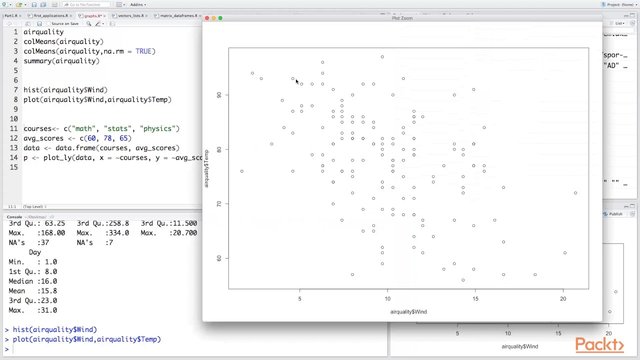Switch to matrix_dataframes.R tab
The width and height of the screenshot is (640, 360).
pyautogui.click(x=177, y=16)
